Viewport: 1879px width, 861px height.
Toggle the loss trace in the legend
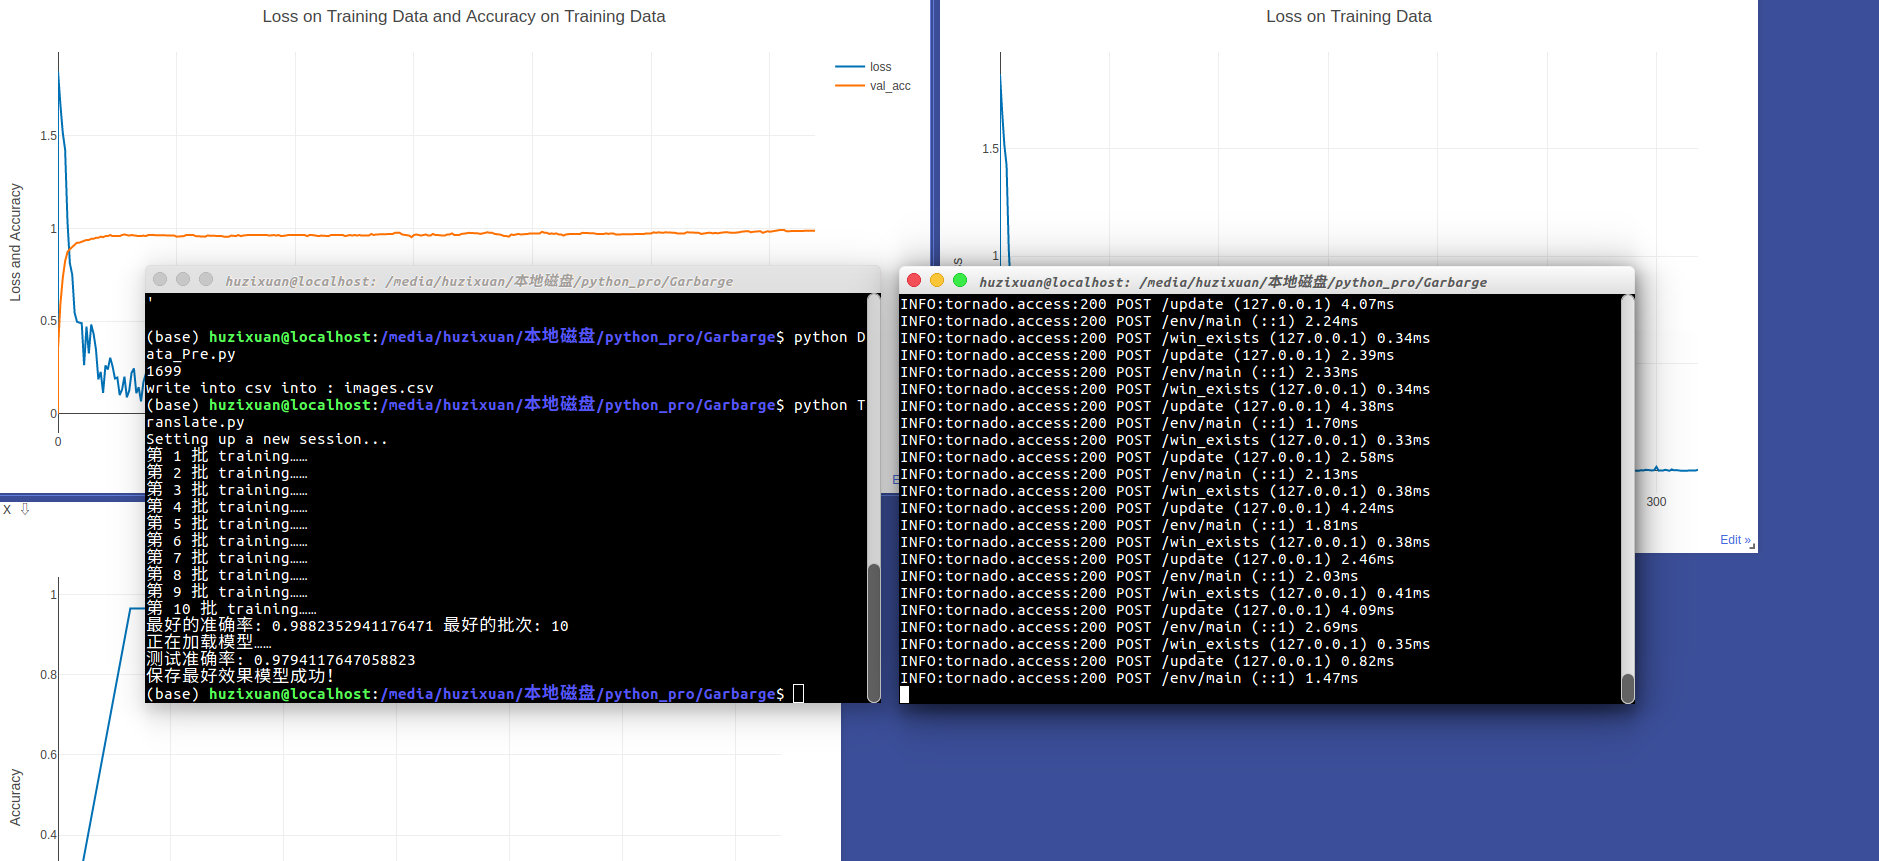click(x=864, y=67)
